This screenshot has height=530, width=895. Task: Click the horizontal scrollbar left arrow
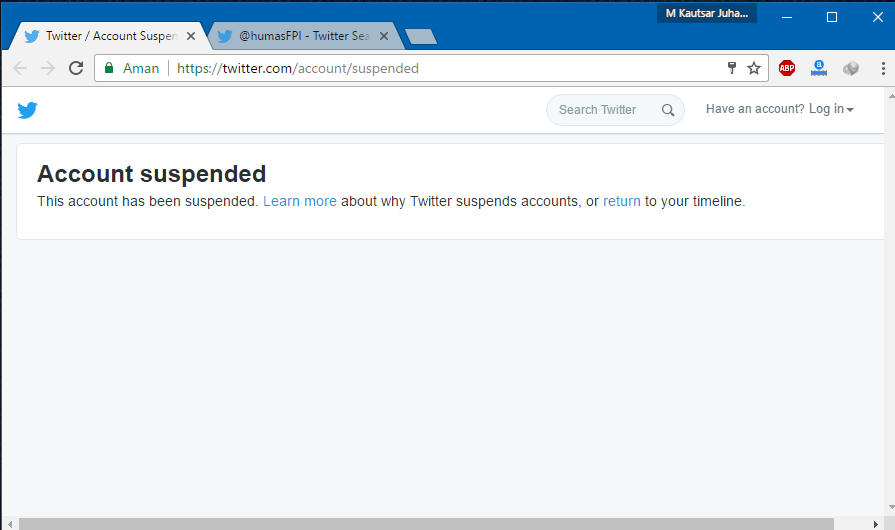(10, 524)
